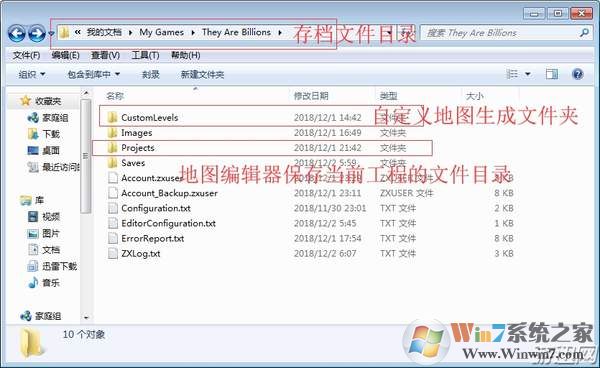This screenshot has height=368, width=600.
Task: Open the 工具(T) menu
Action: point(145,55)
